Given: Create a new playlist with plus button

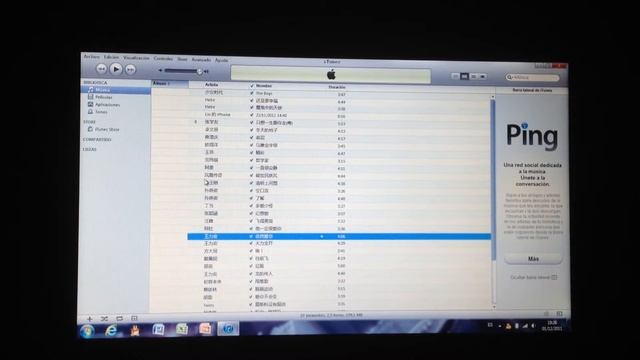Looking at the screenshot, I should pyautogui.click(x=89, y=318).
